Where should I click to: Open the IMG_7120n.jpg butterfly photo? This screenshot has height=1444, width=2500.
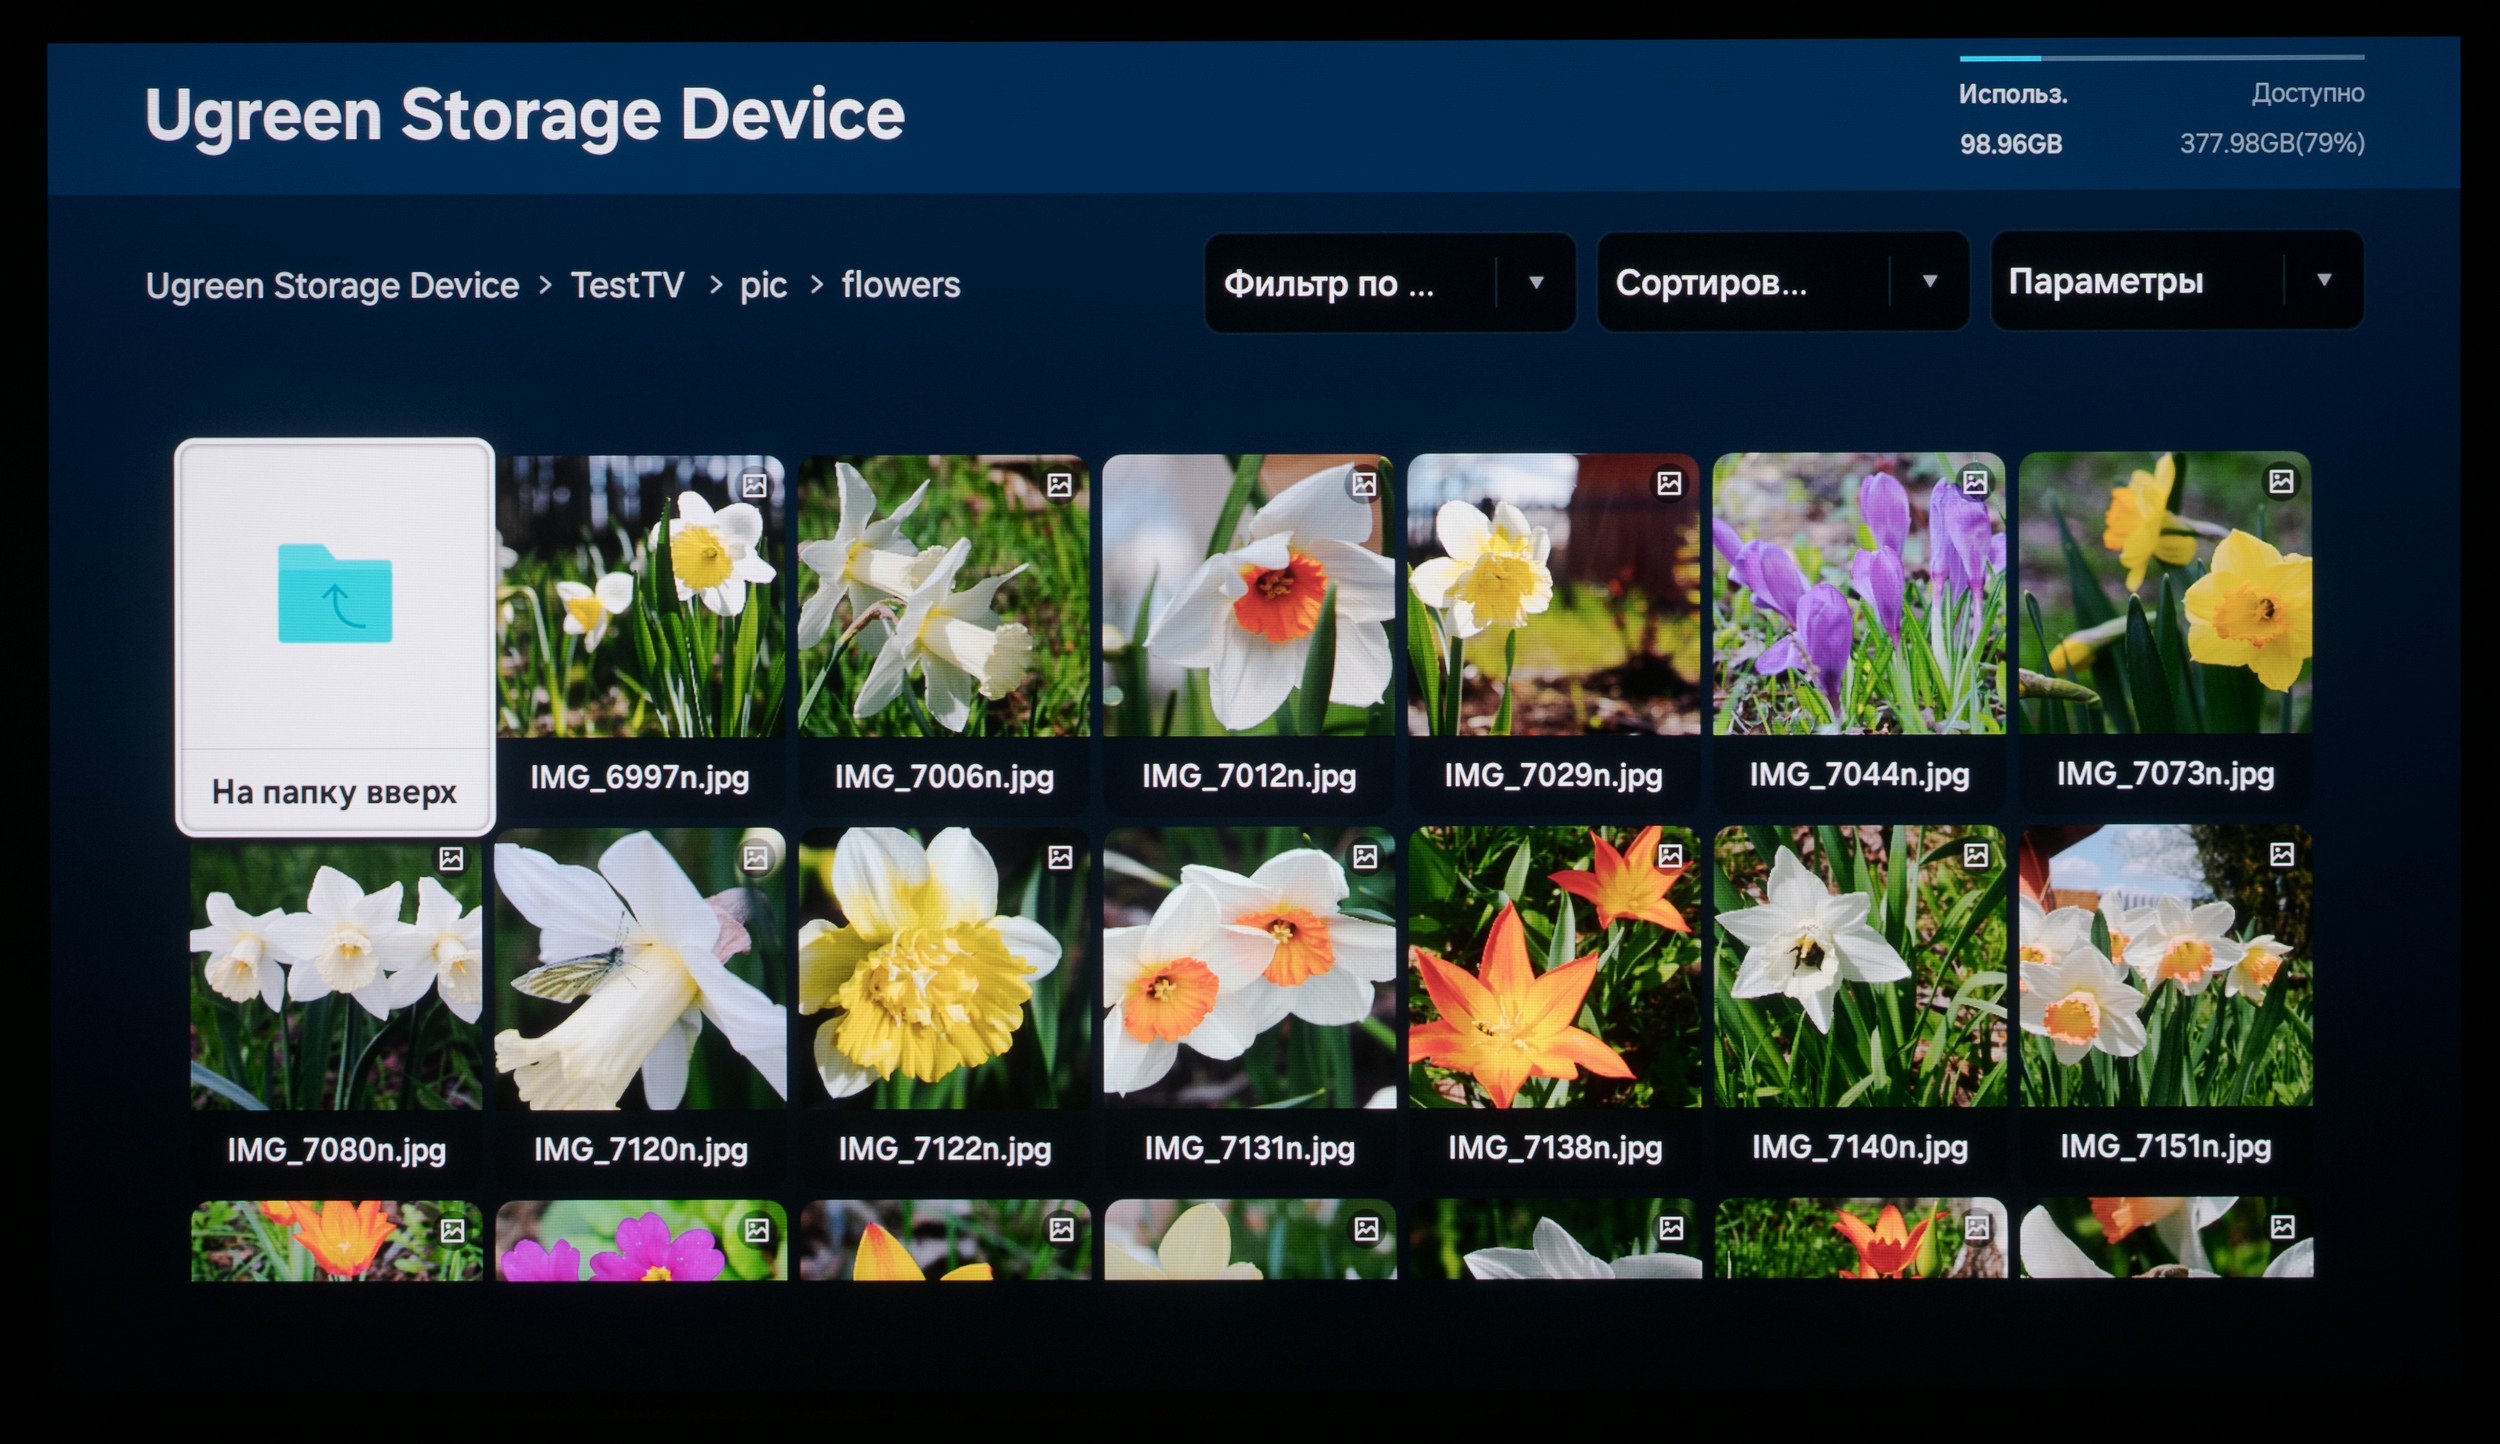[640, 968]
